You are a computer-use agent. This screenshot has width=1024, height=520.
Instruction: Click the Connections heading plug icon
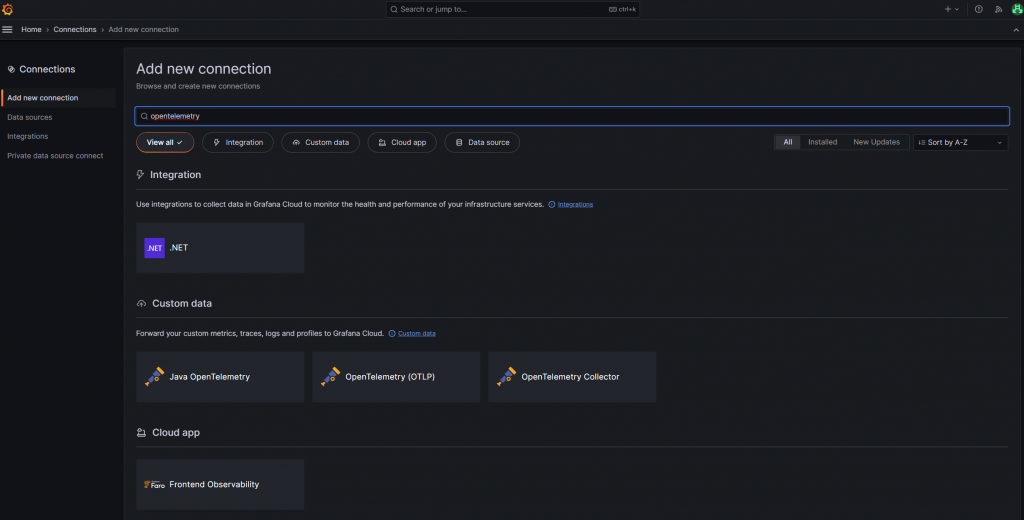tap(11, 69)
